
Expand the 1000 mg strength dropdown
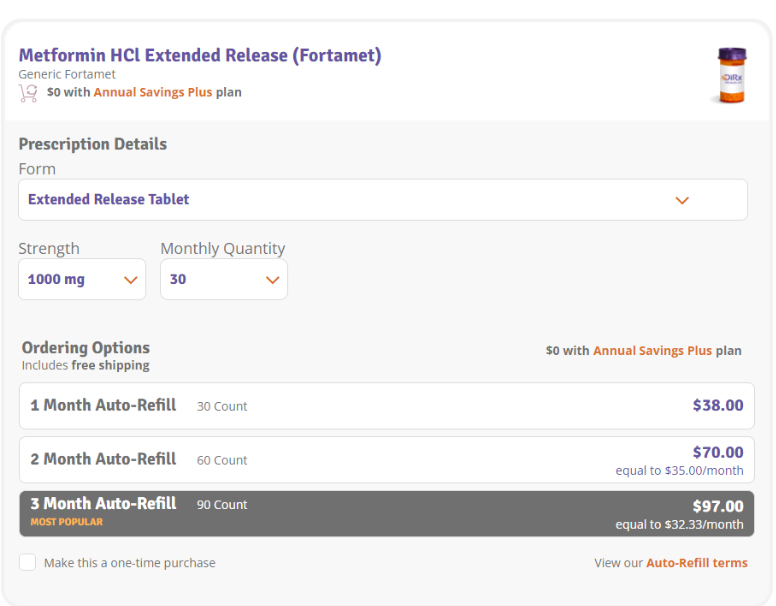tap(82, 280)
